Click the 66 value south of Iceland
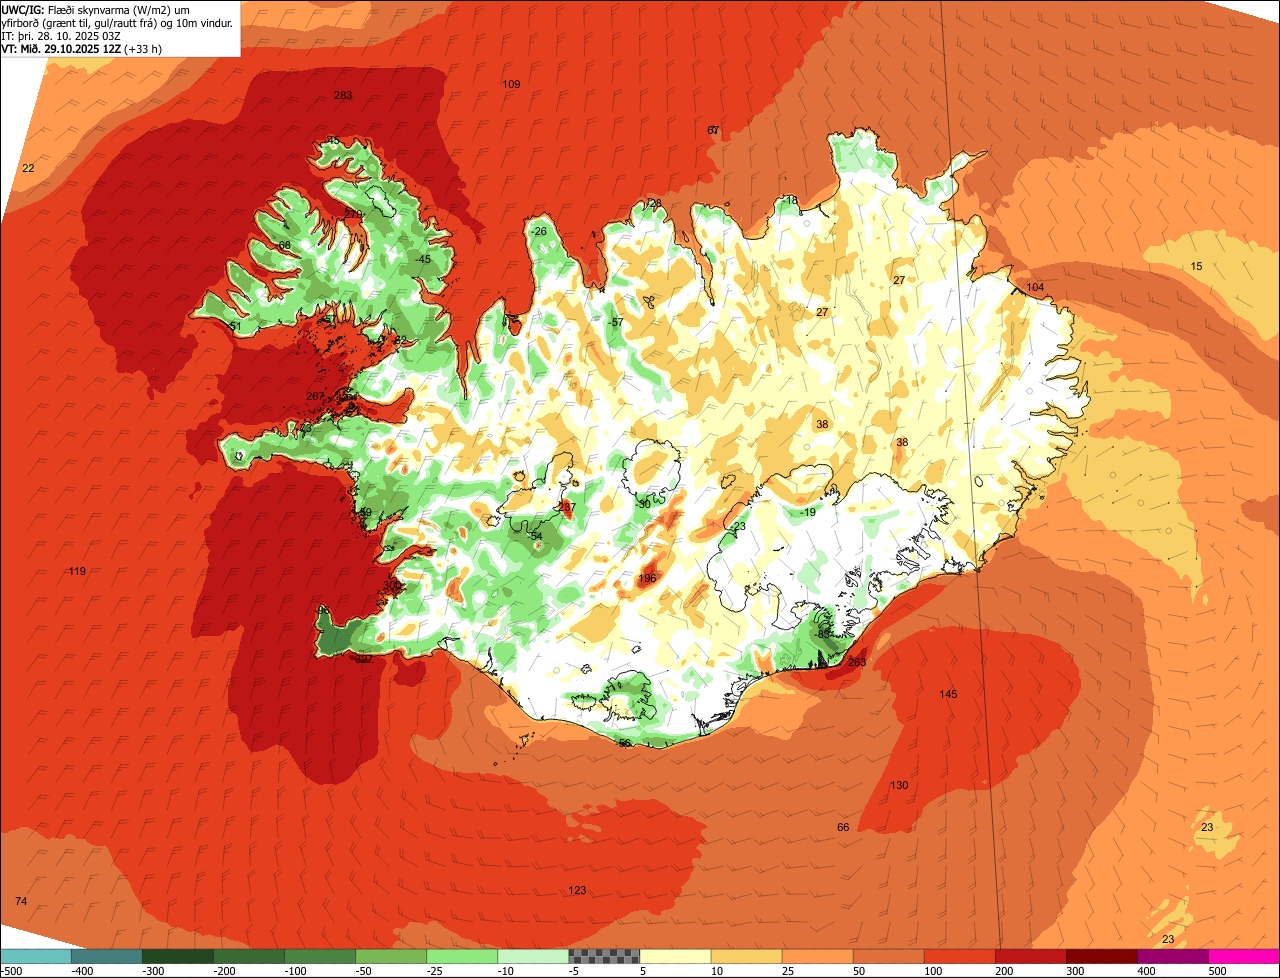The height and width of the screenshot is (978, 1280). [843, 827]
